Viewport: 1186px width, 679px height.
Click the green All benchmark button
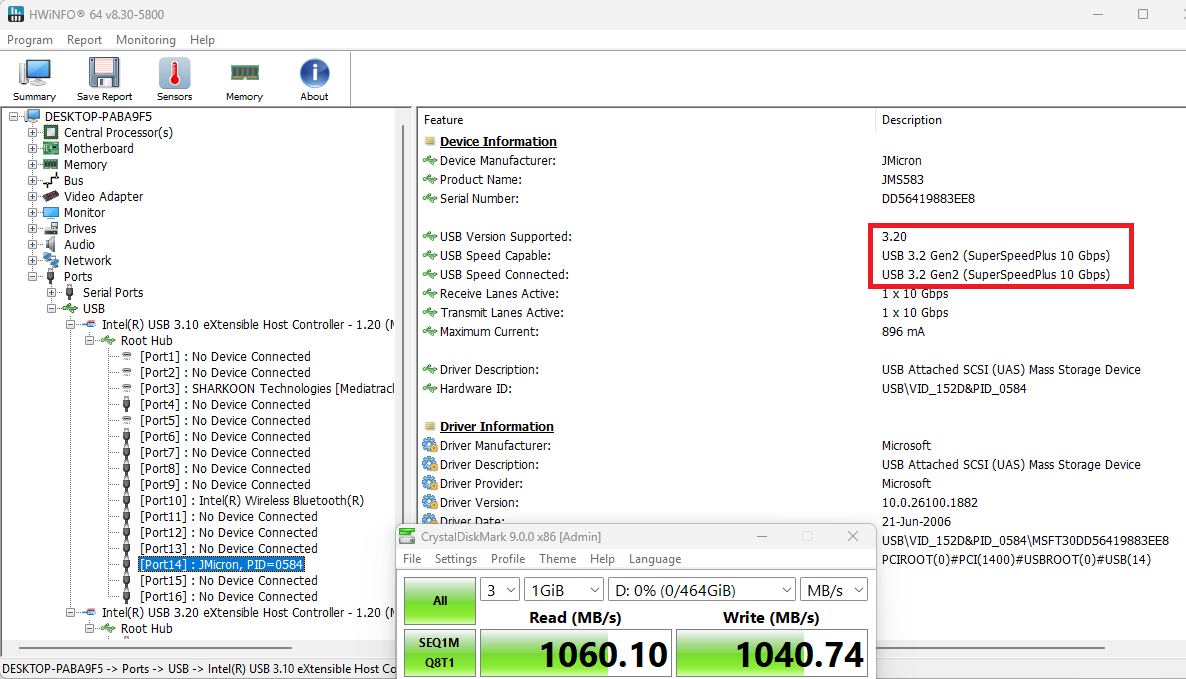pyautogui.click(x=439, y=601)
